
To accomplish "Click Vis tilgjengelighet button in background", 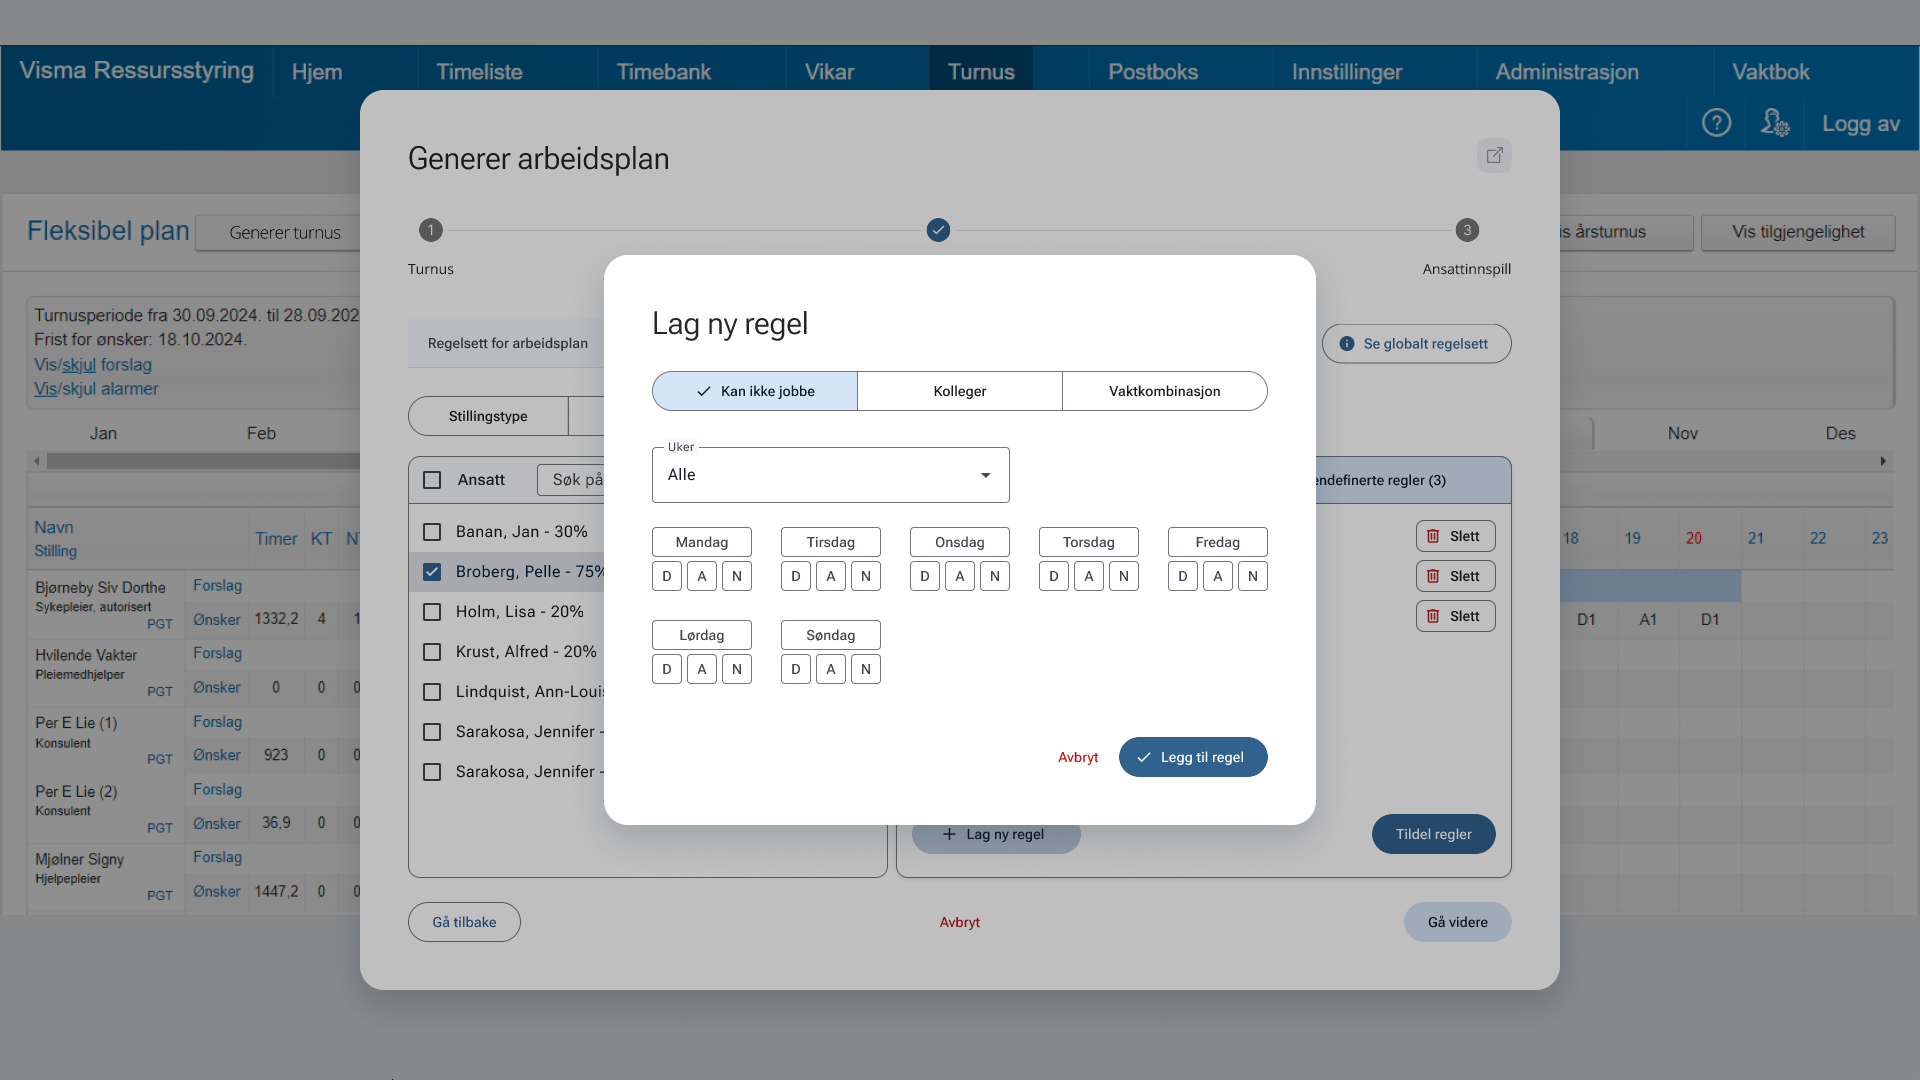I will (x=1798, y=232).
